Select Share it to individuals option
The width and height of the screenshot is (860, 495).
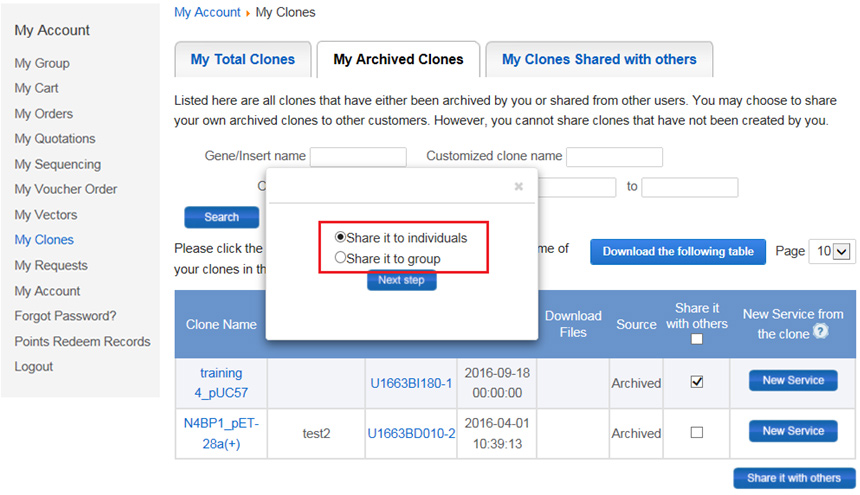pos(341,238)
